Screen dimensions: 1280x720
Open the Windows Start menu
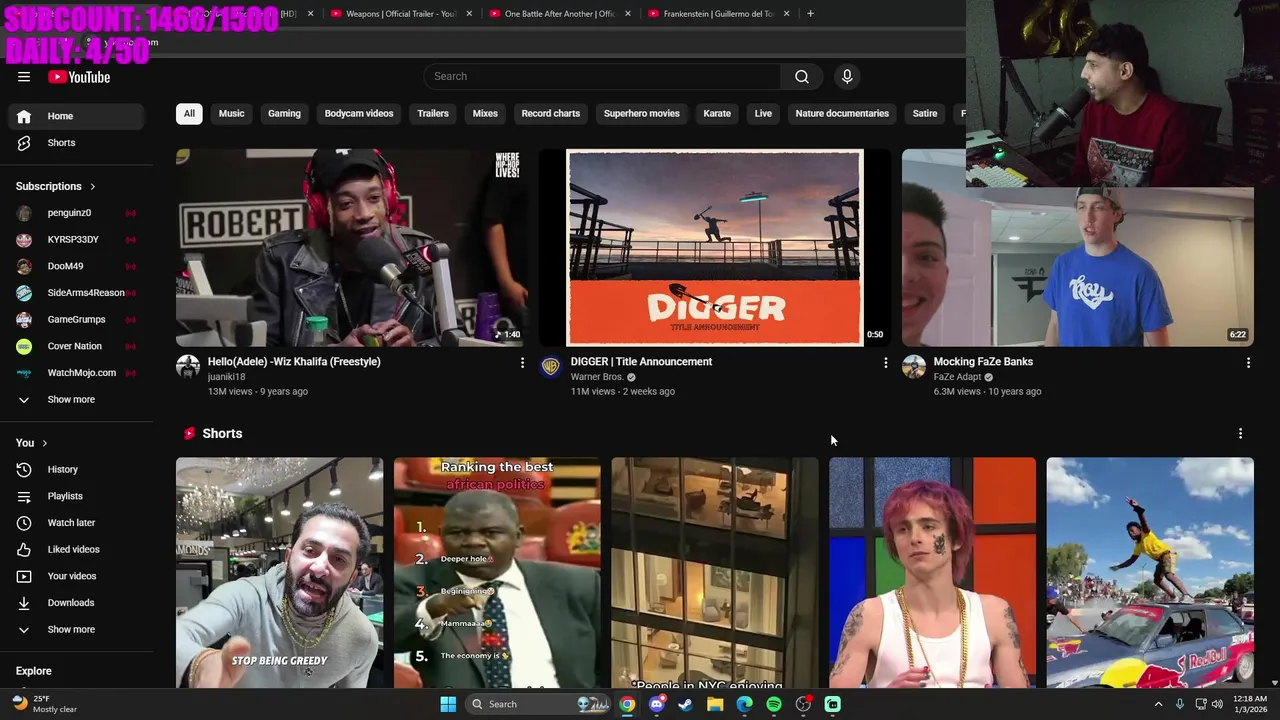pos(448,704)
